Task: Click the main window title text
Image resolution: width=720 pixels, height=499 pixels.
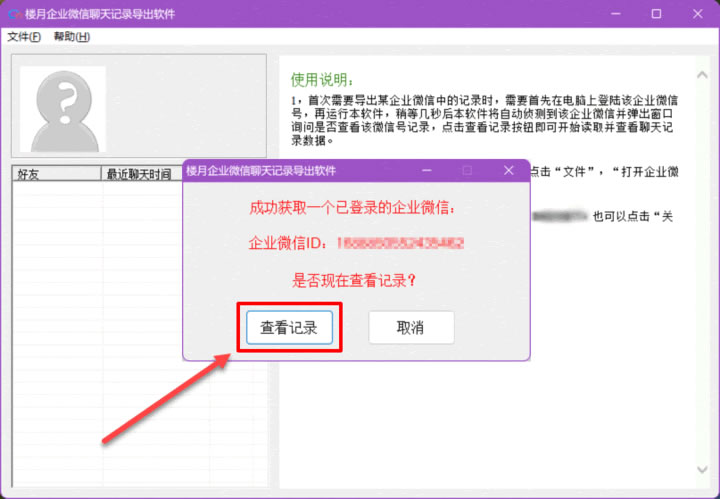Action: tap(100, 14)
